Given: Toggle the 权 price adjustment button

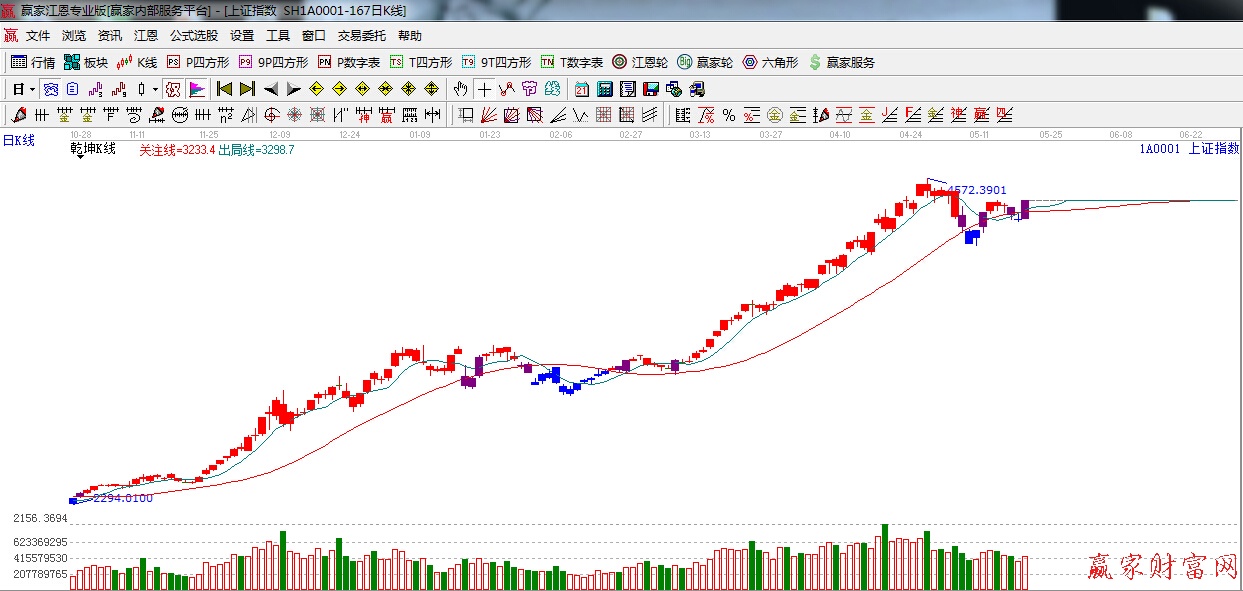Looking at the screenshot, I should tap(173, 89).
